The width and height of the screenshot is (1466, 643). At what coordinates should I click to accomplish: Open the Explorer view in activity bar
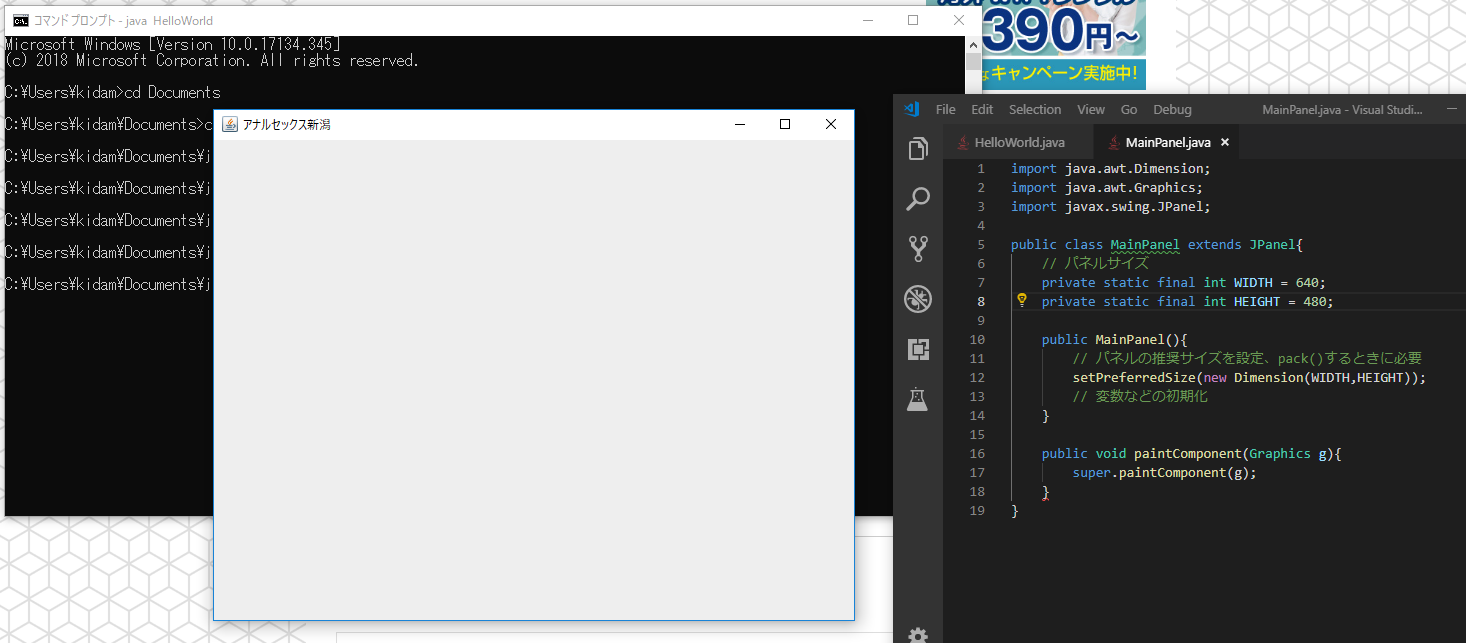(x=917, y=150)
